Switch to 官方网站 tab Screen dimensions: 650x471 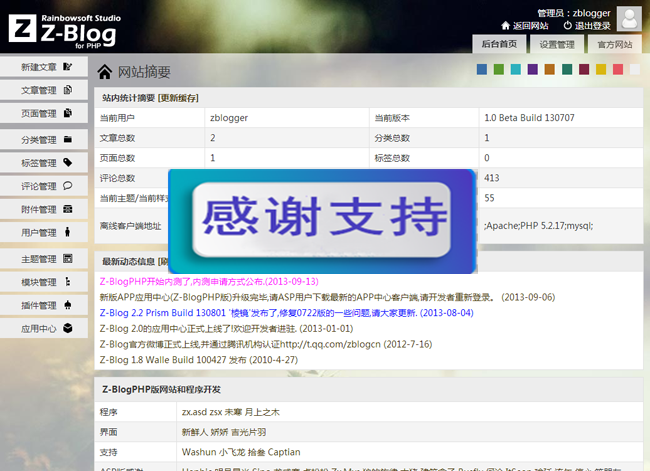click(x=615, y=44)
